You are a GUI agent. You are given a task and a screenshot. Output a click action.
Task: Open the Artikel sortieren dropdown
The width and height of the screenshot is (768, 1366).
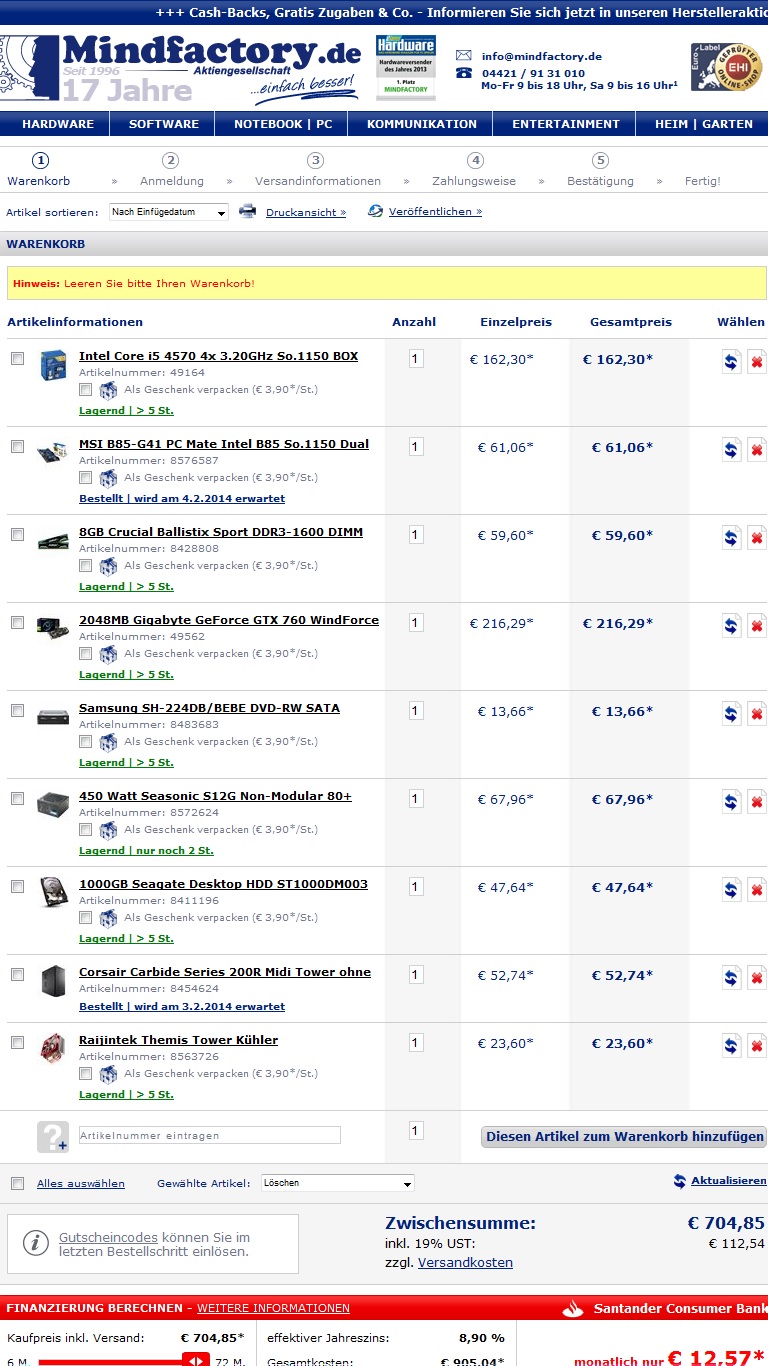click(168, 212)
